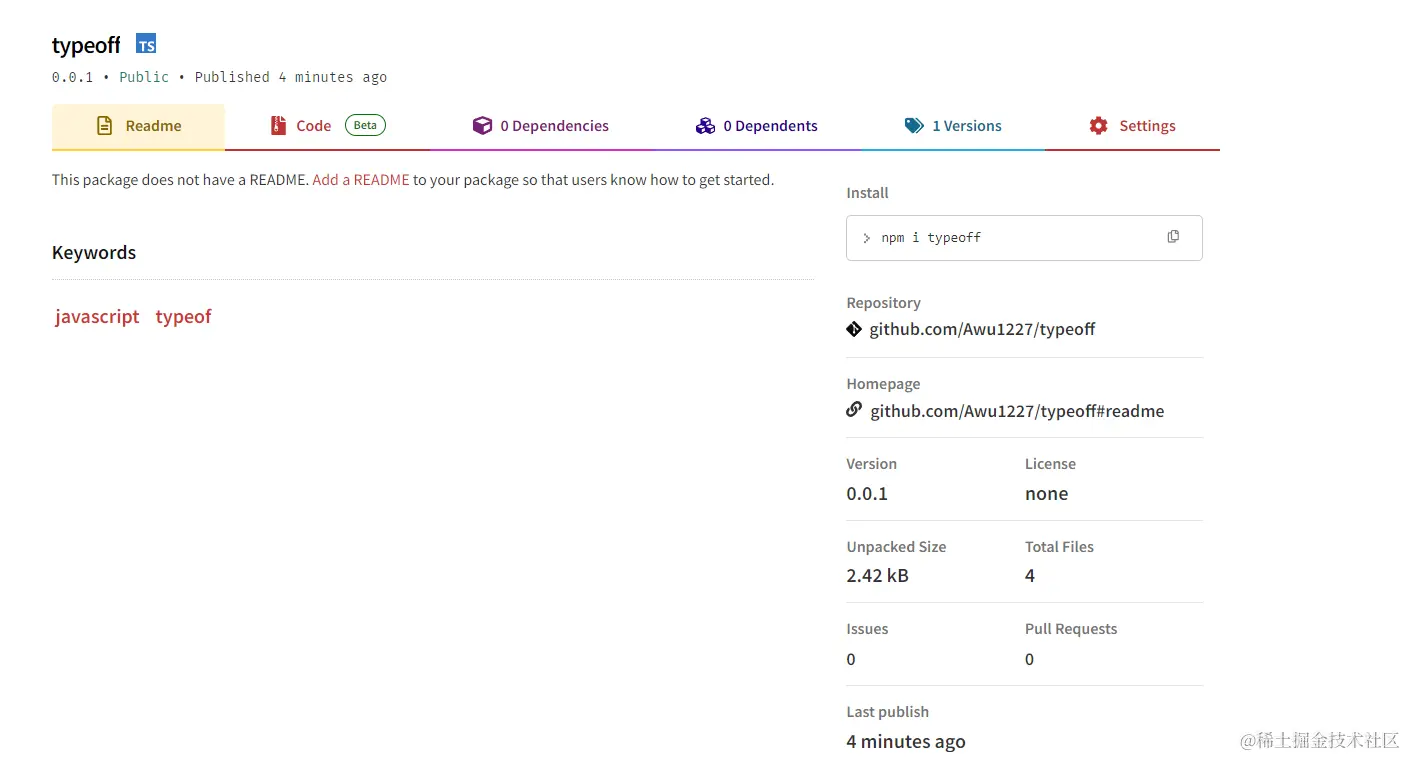Click the 0.0.1 version under title
The height and width of the screenshot is (757, 1406).
[x=72, y=77]
